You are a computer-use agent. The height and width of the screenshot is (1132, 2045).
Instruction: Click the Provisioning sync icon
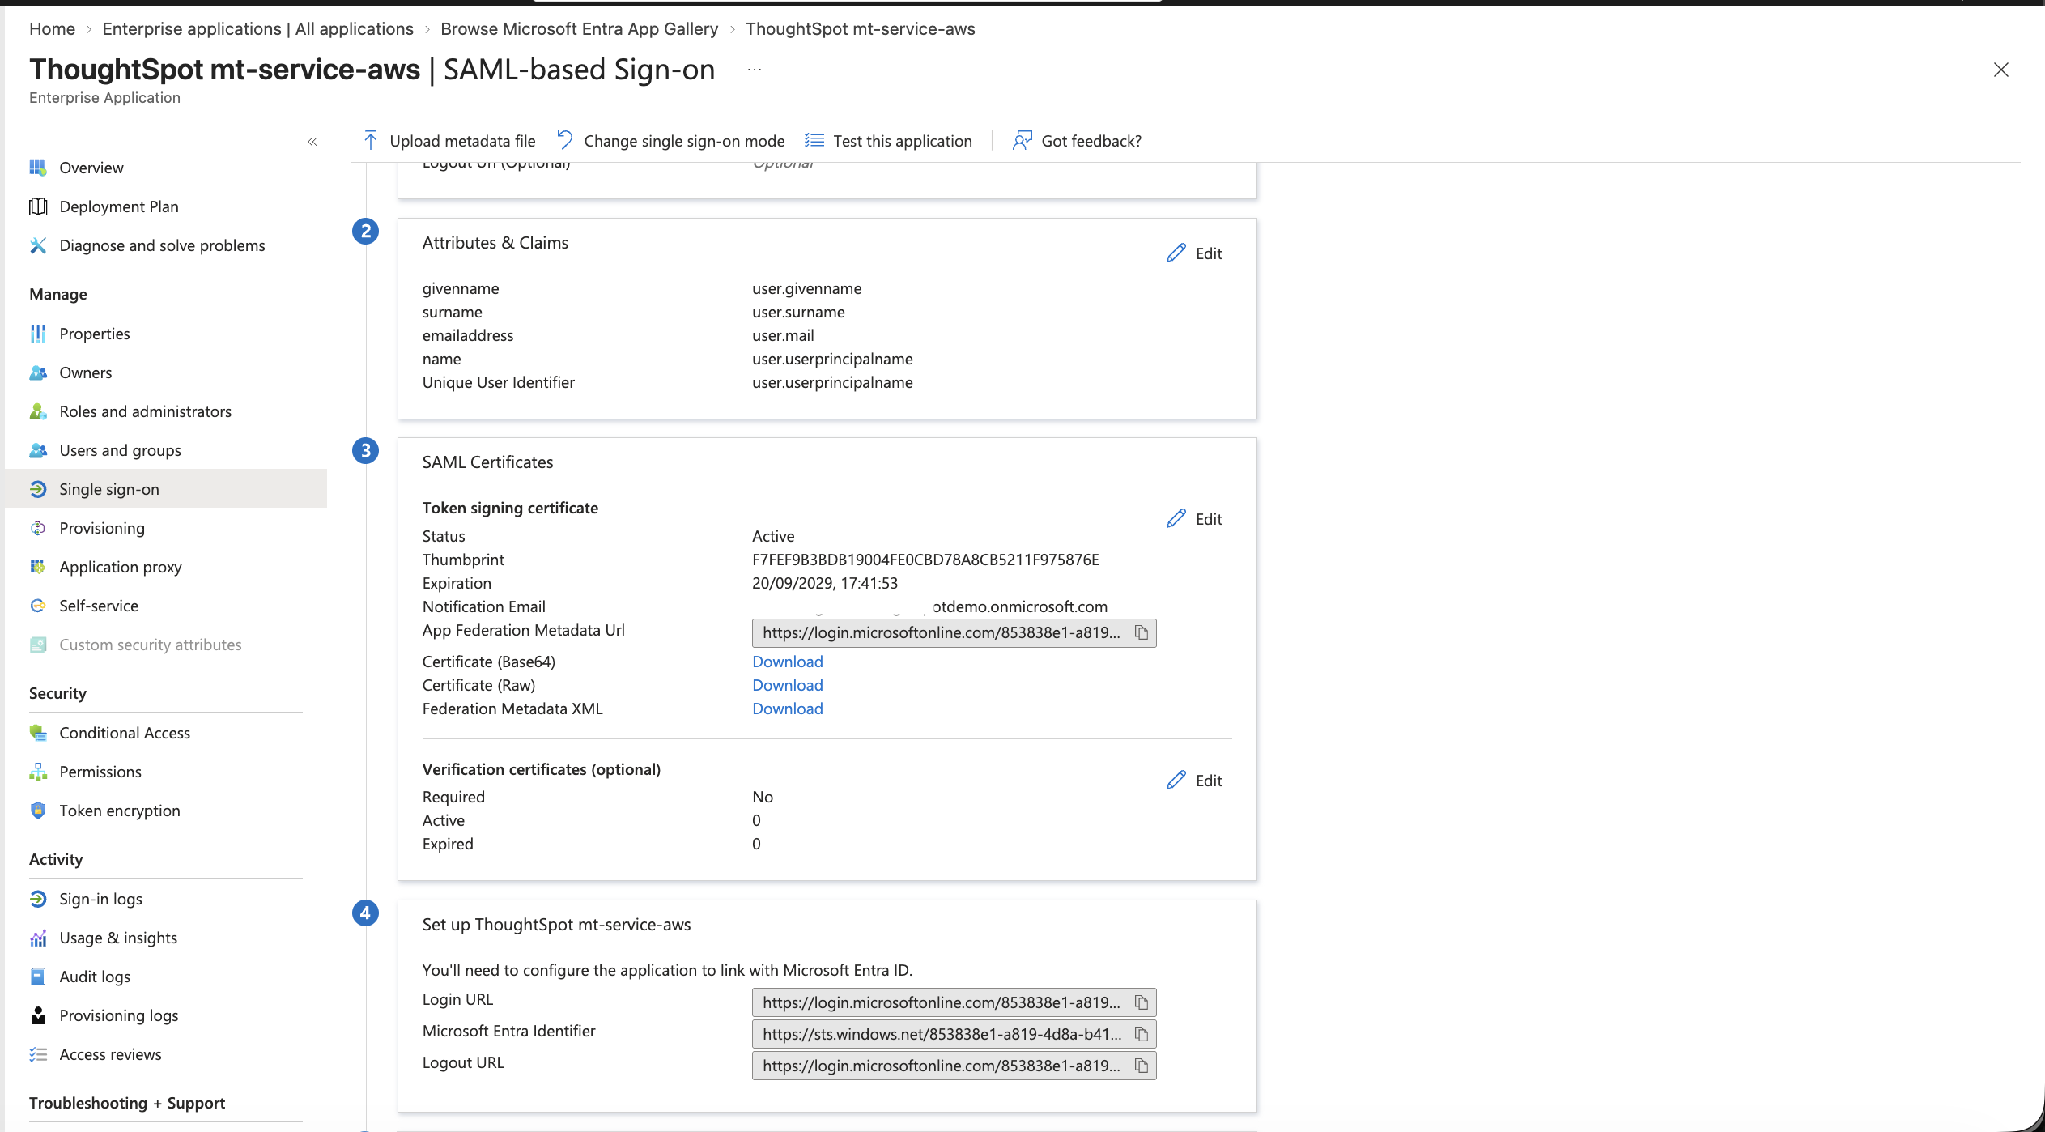coord(38,528)
